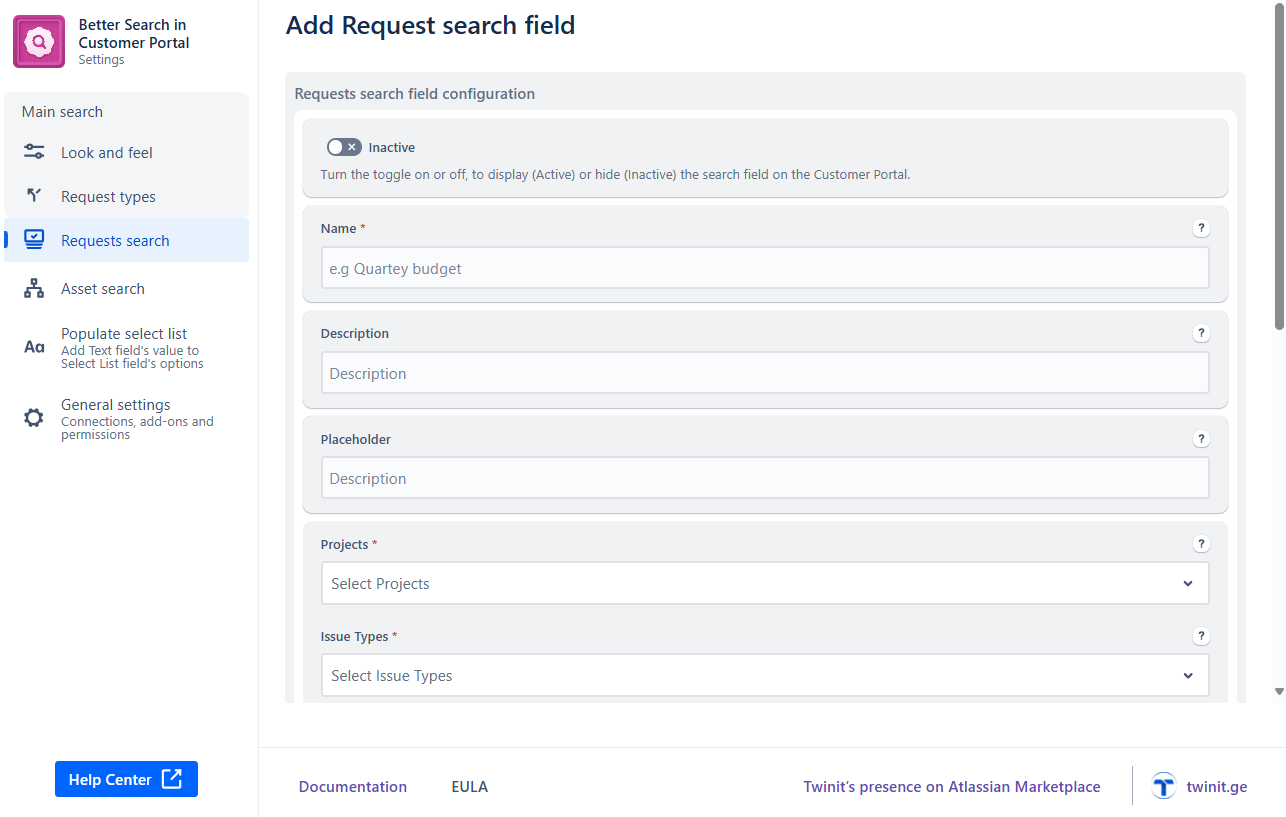Navigate to Asset search
Viewport: 1286px width, 817px height.
click(x=126, y=288)
